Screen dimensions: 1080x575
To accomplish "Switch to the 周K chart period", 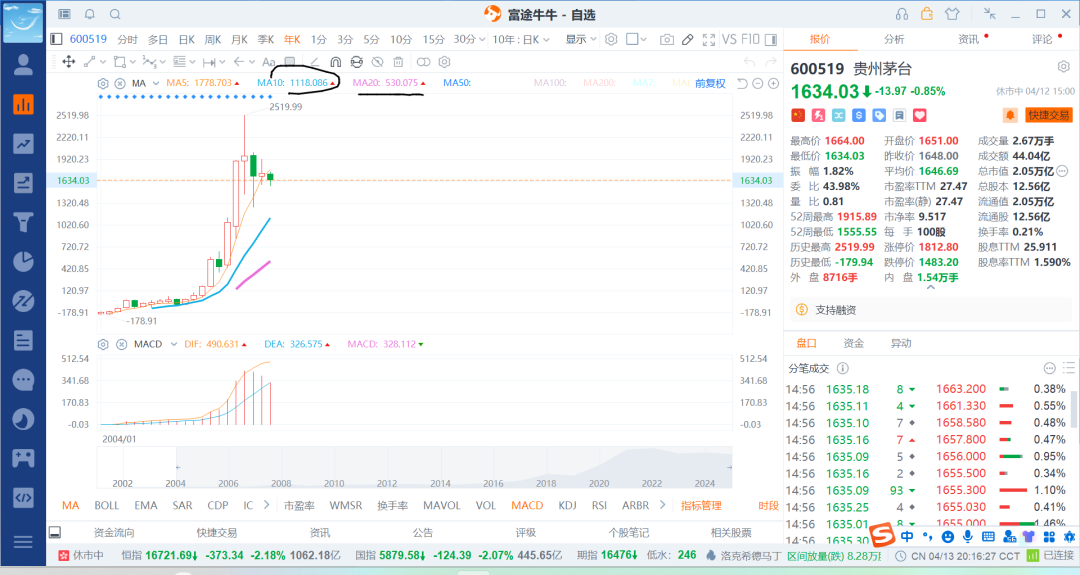I will 213,40.
